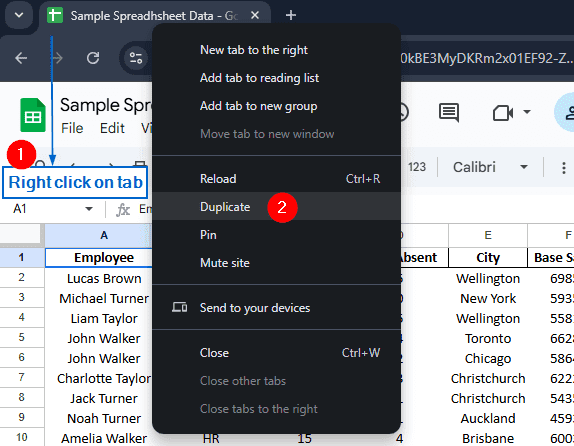Click the City header cell
Screen dimensions: 574x446
(x=488, y=257)
